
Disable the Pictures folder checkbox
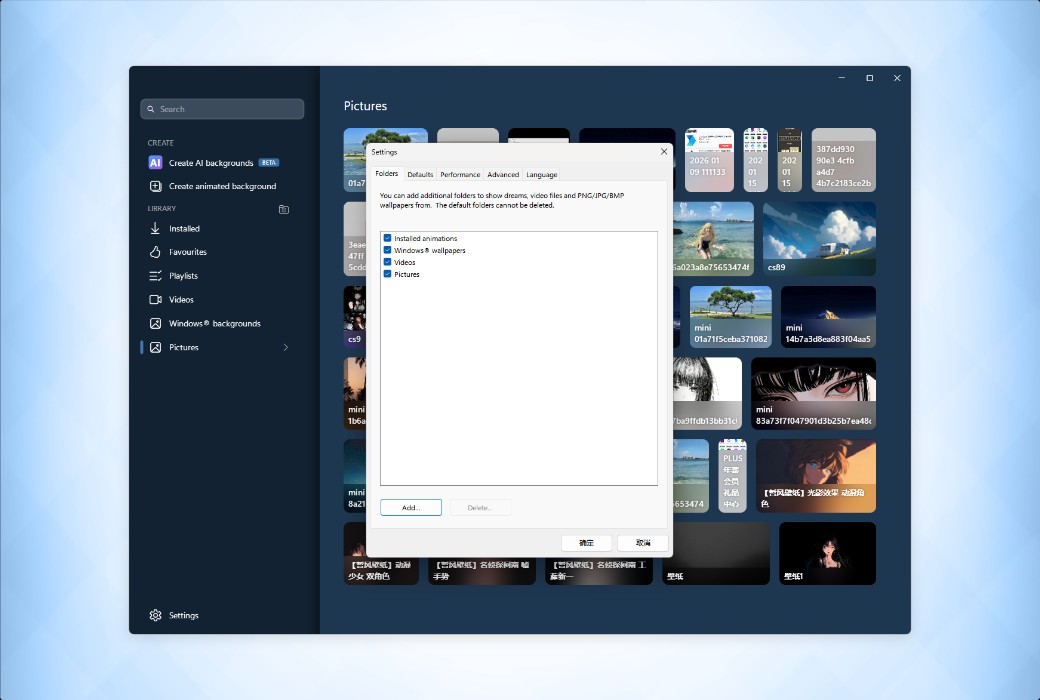387,274
